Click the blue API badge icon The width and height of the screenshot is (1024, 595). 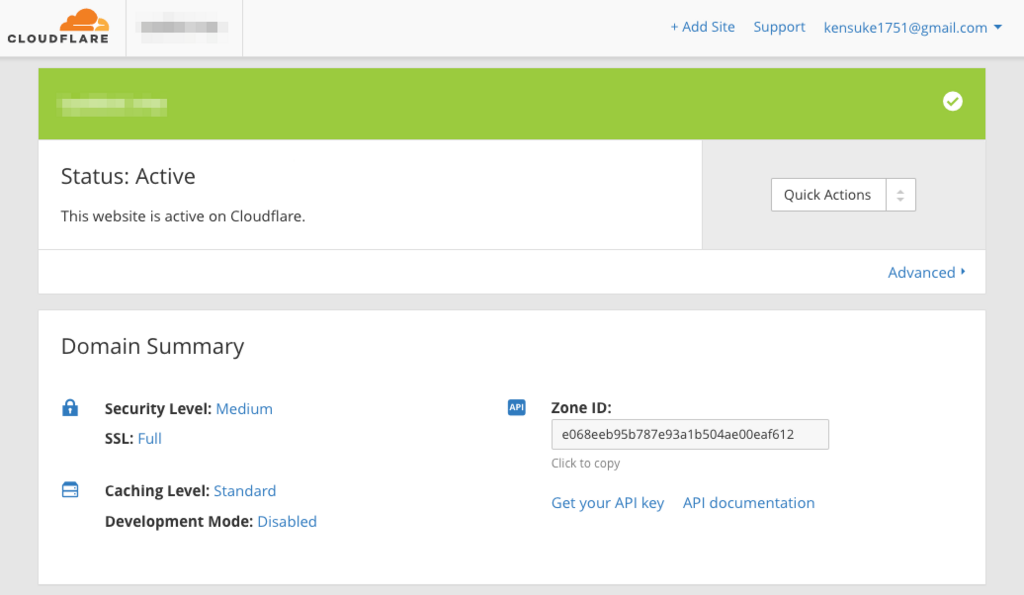pos(517,408)
